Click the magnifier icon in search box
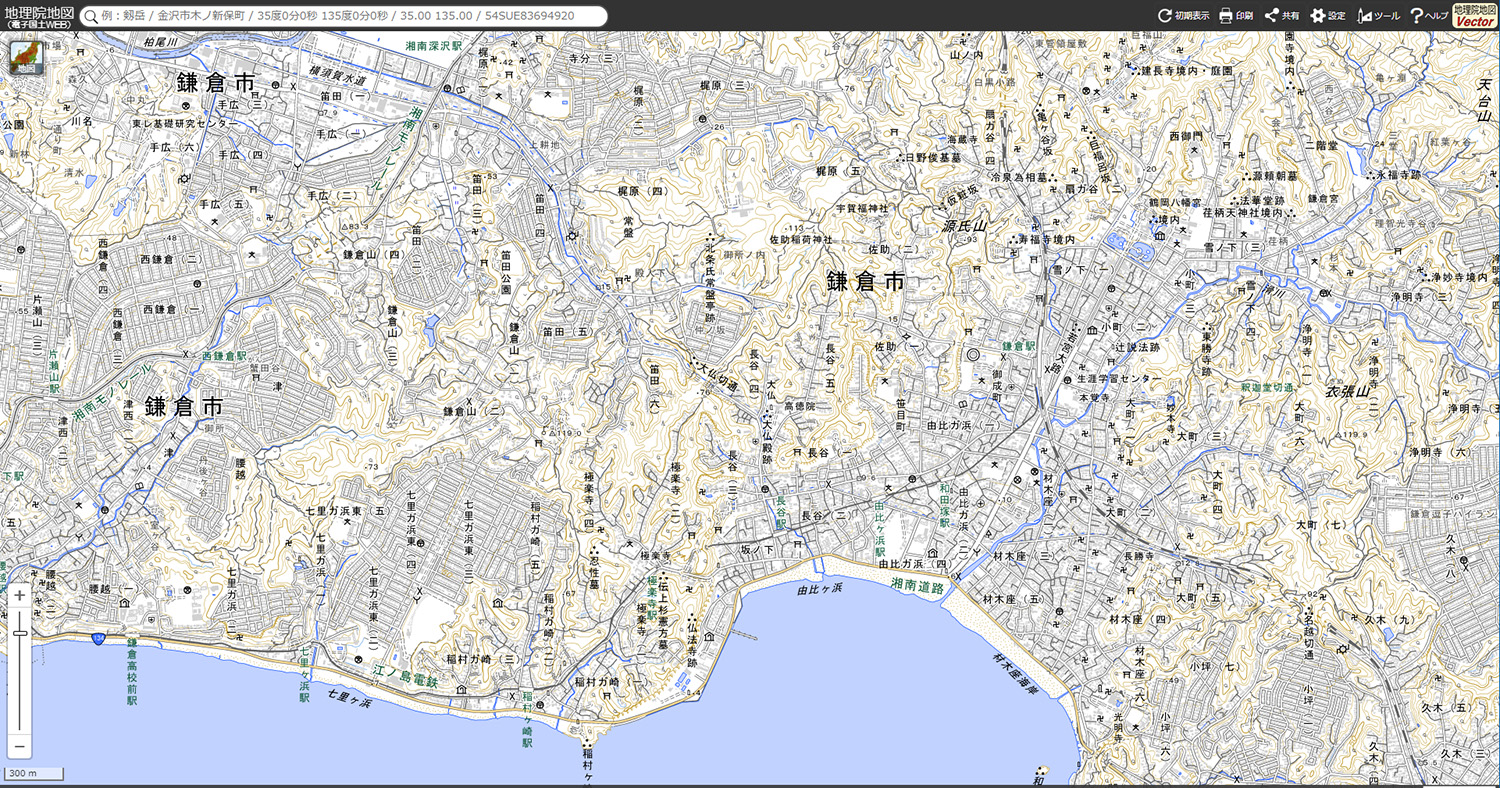The width and height of the screenshot is (1500, 788). (91, 16)
